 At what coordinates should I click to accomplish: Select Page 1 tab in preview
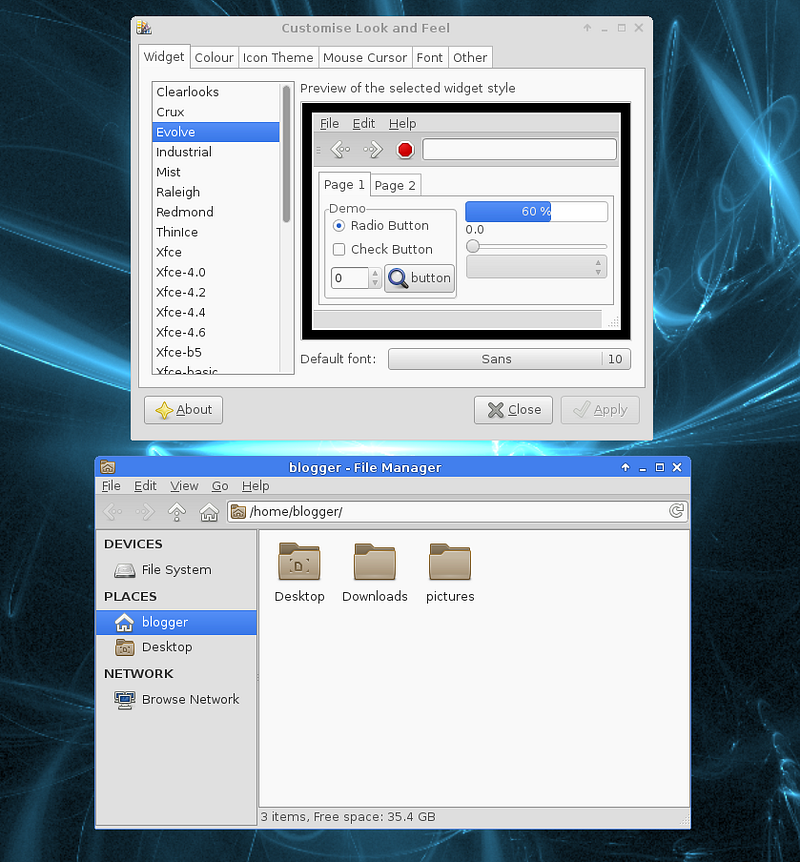pyautogui.click(x=344, y=184)
